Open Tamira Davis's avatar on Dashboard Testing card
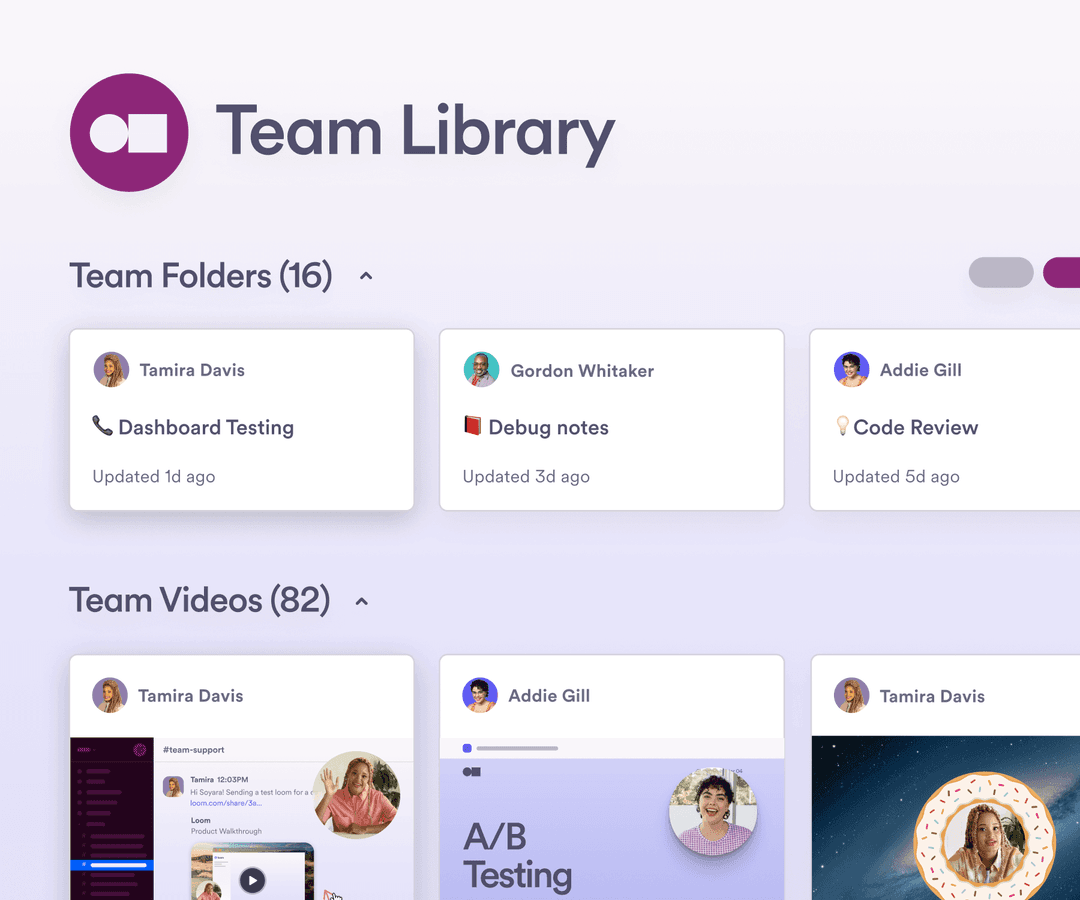Image resolution: width=1080 pixels, height=900 pixels. coord(111,369)
